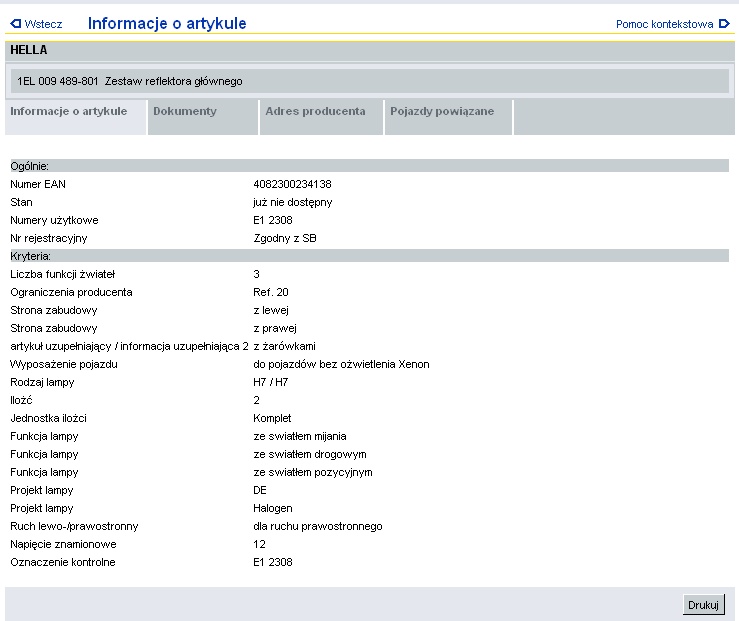Select the Informacje o artykule tab
Viewport: 739px width, 621px height.
point(76,116)
